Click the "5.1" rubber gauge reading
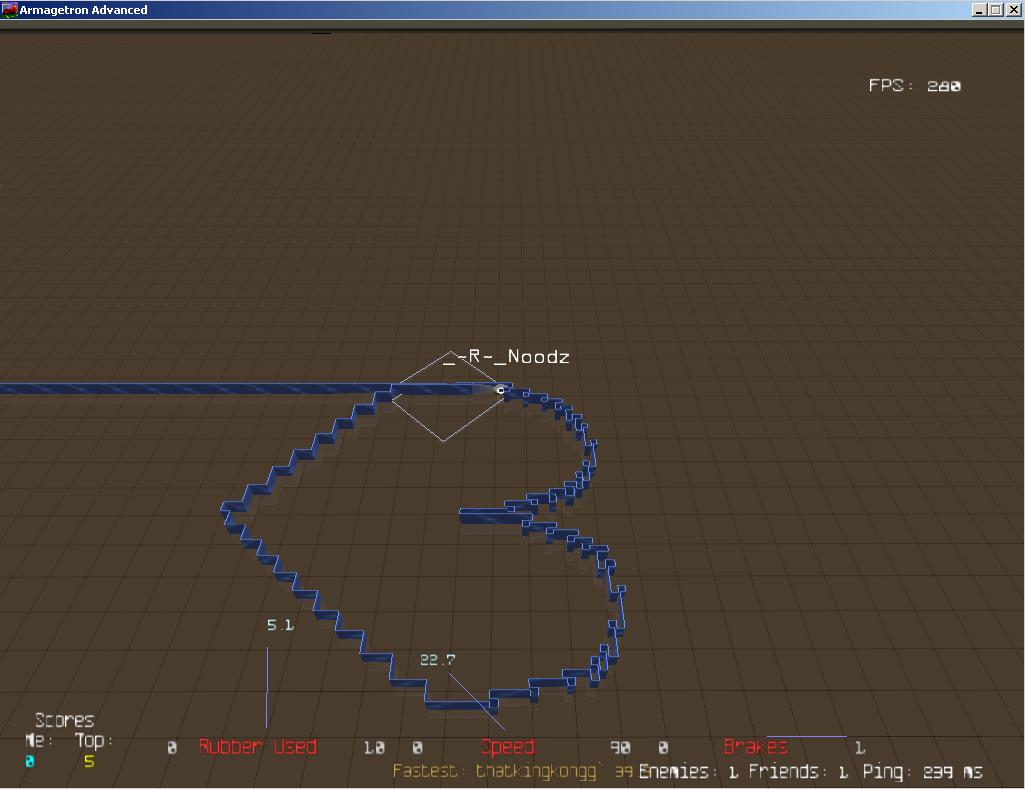This screenshot has height=789, width=1025. [x=280, y=625]
